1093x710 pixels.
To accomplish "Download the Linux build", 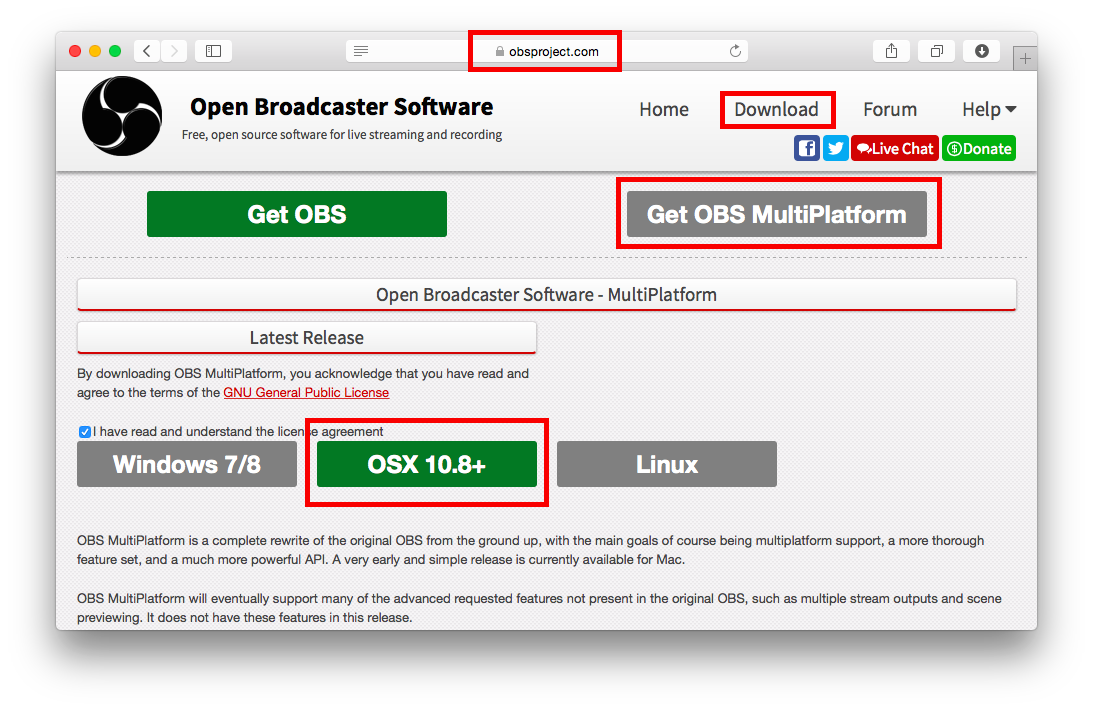I will pos(666,464).
